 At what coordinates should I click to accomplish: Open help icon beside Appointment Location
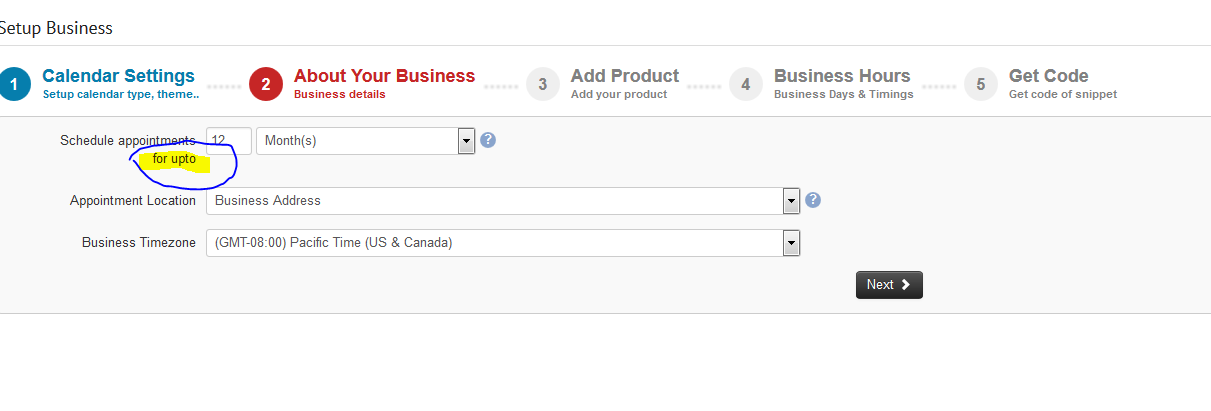pyautogui.click(x=813, y=200)
